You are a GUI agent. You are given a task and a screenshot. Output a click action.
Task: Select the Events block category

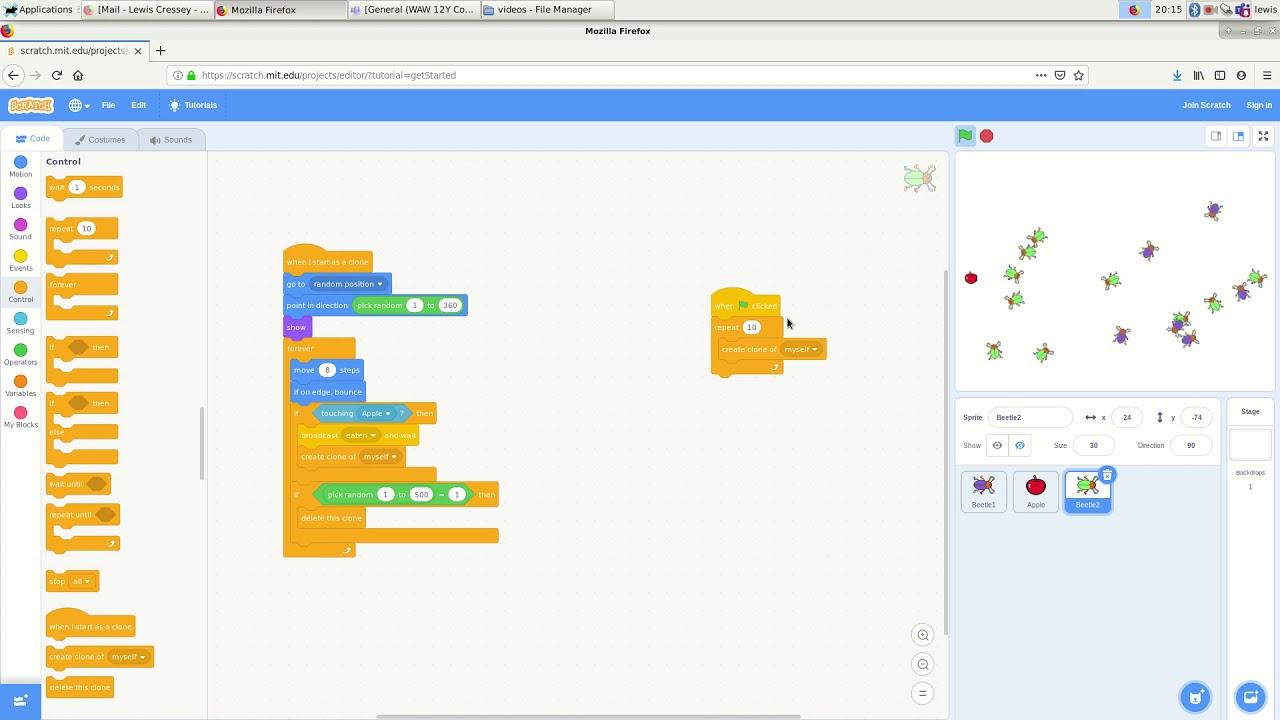pyautogui.click(x=20, y=261)
